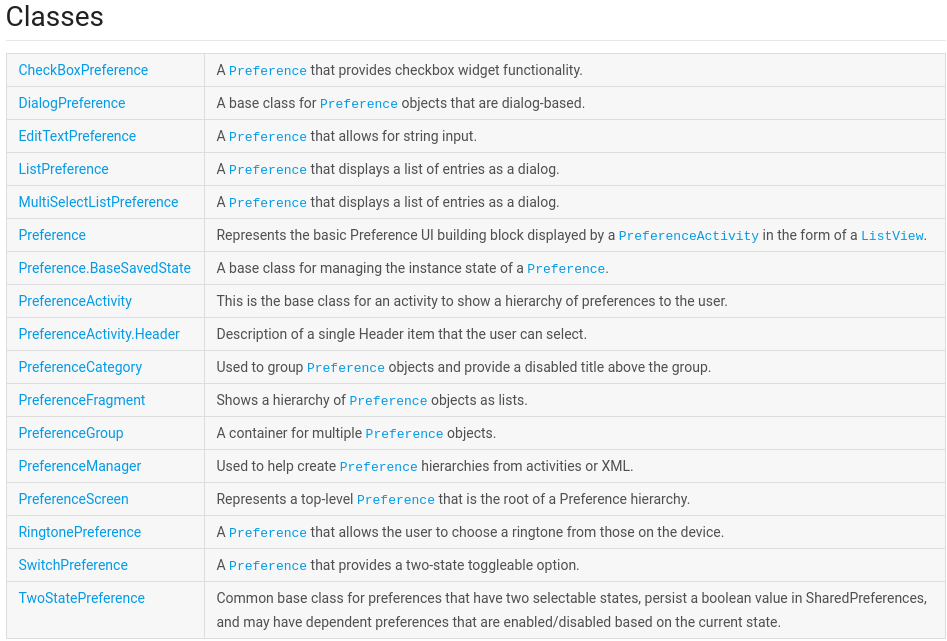
Task: Open Preference.BaseSavedState class link
Action: pyautogui.click(x=104, y=268)
